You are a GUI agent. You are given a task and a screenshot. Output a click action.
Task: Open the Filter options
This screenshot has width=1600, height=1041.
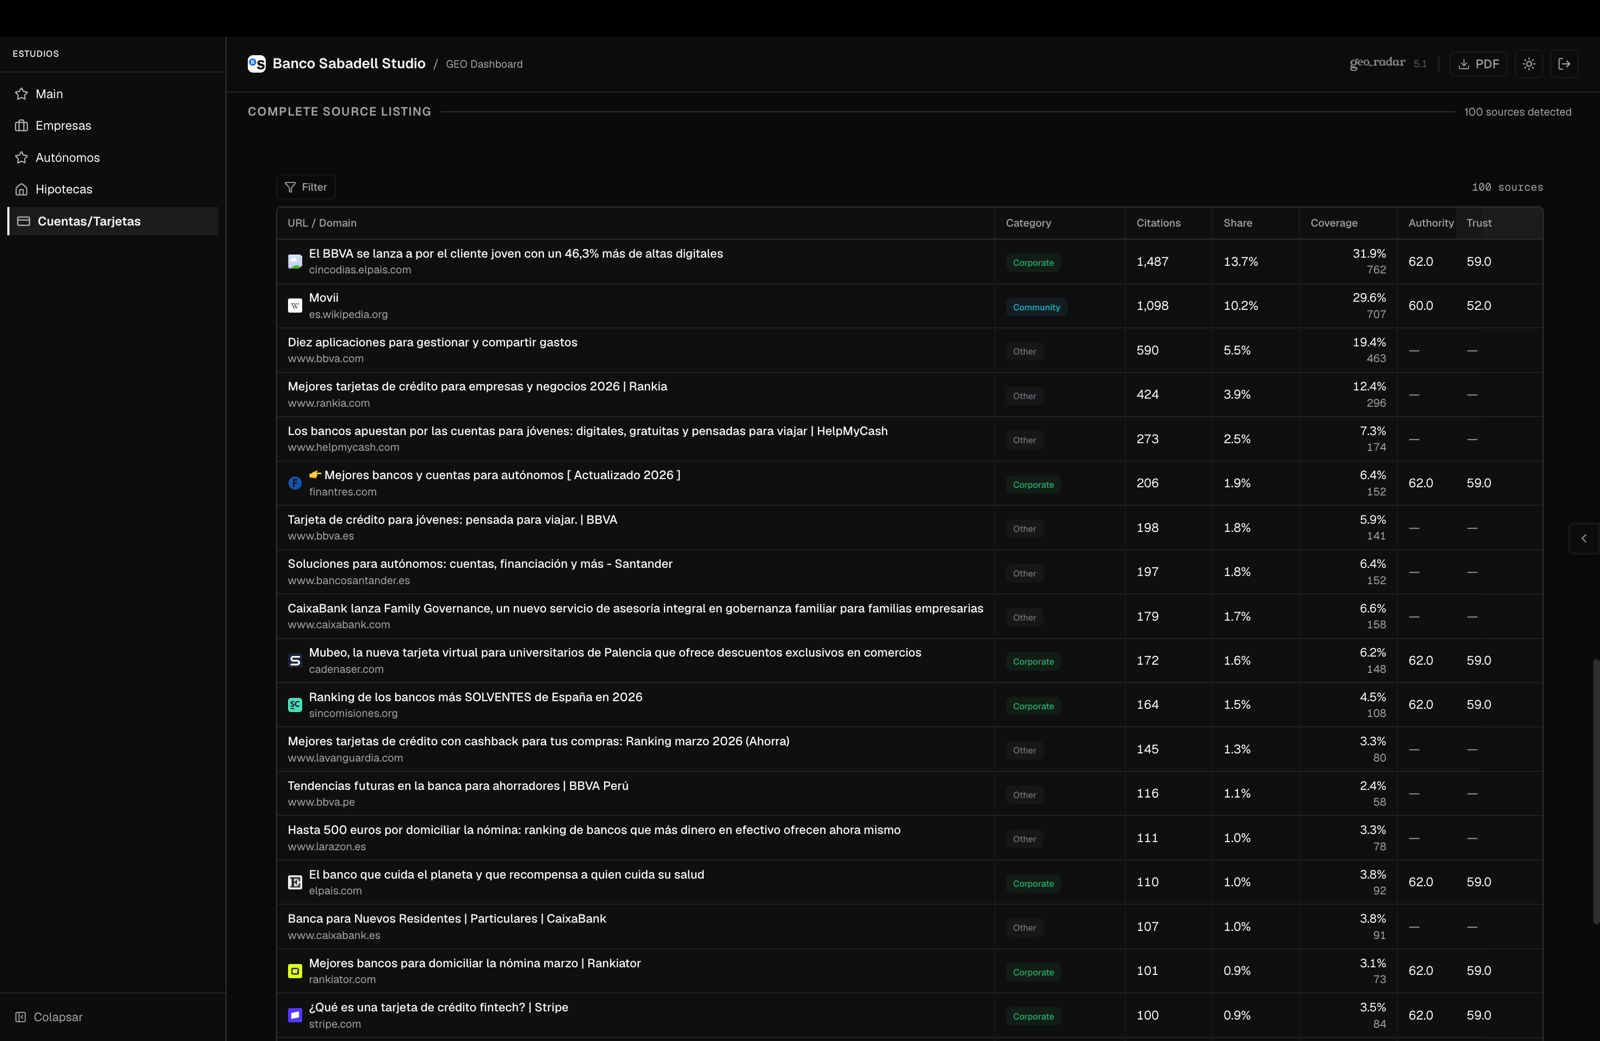(x=306, y=187)
